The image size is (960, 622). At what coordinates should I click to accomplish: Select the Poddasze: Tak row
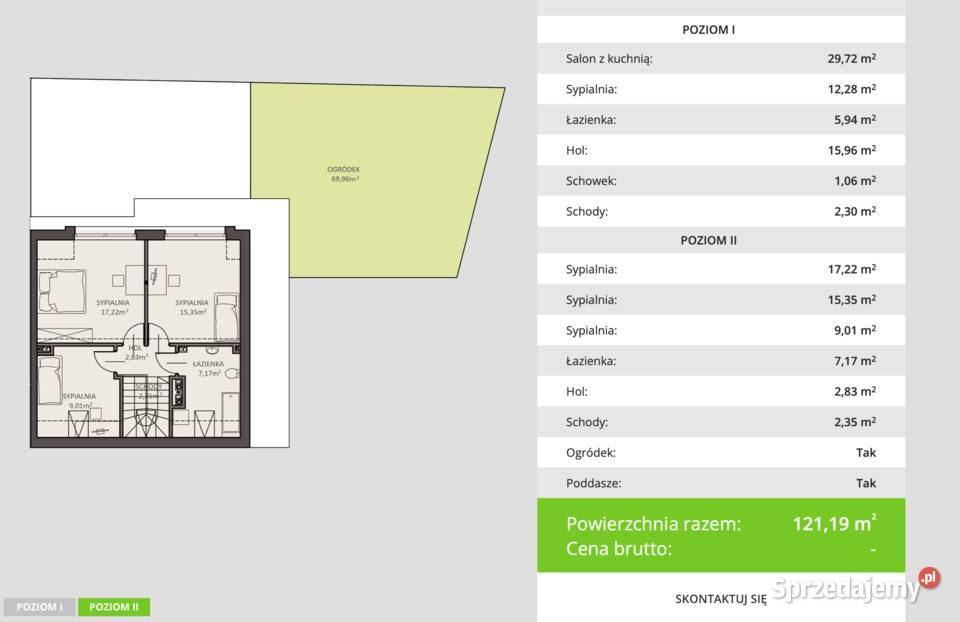(721, 483)
